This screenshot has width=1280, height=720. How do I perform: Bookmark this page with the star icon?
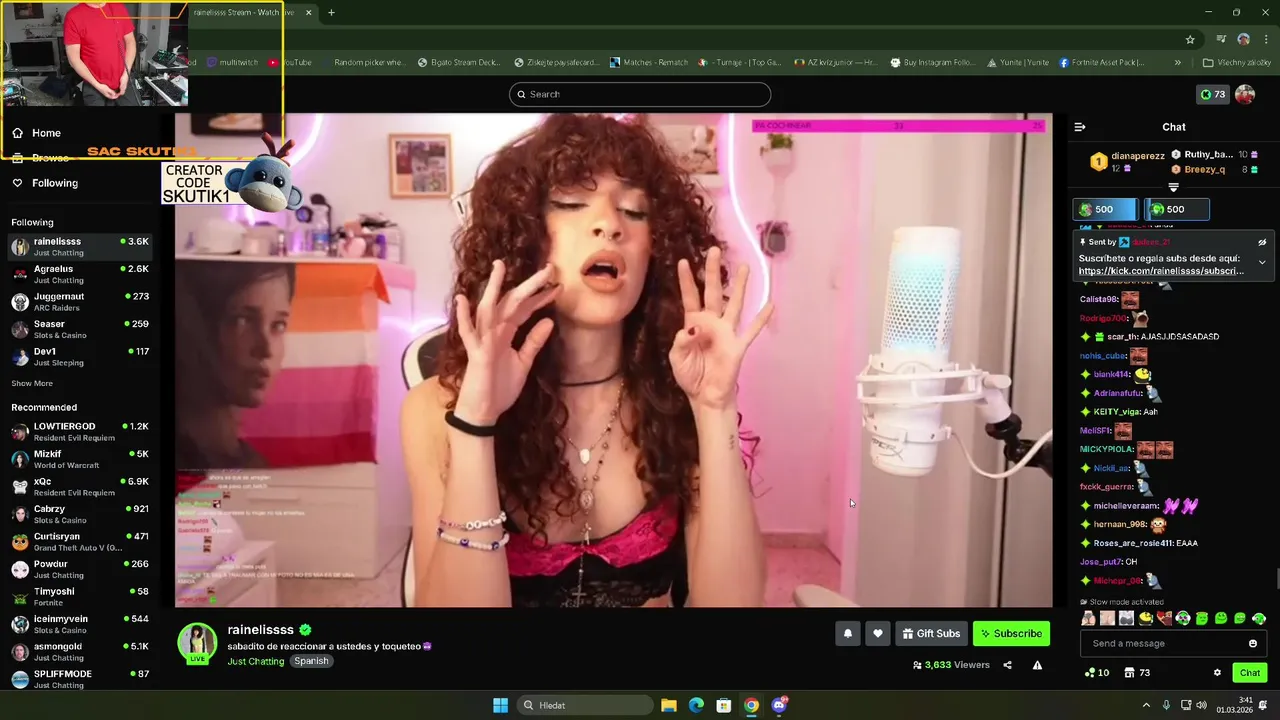[1190, 39]
